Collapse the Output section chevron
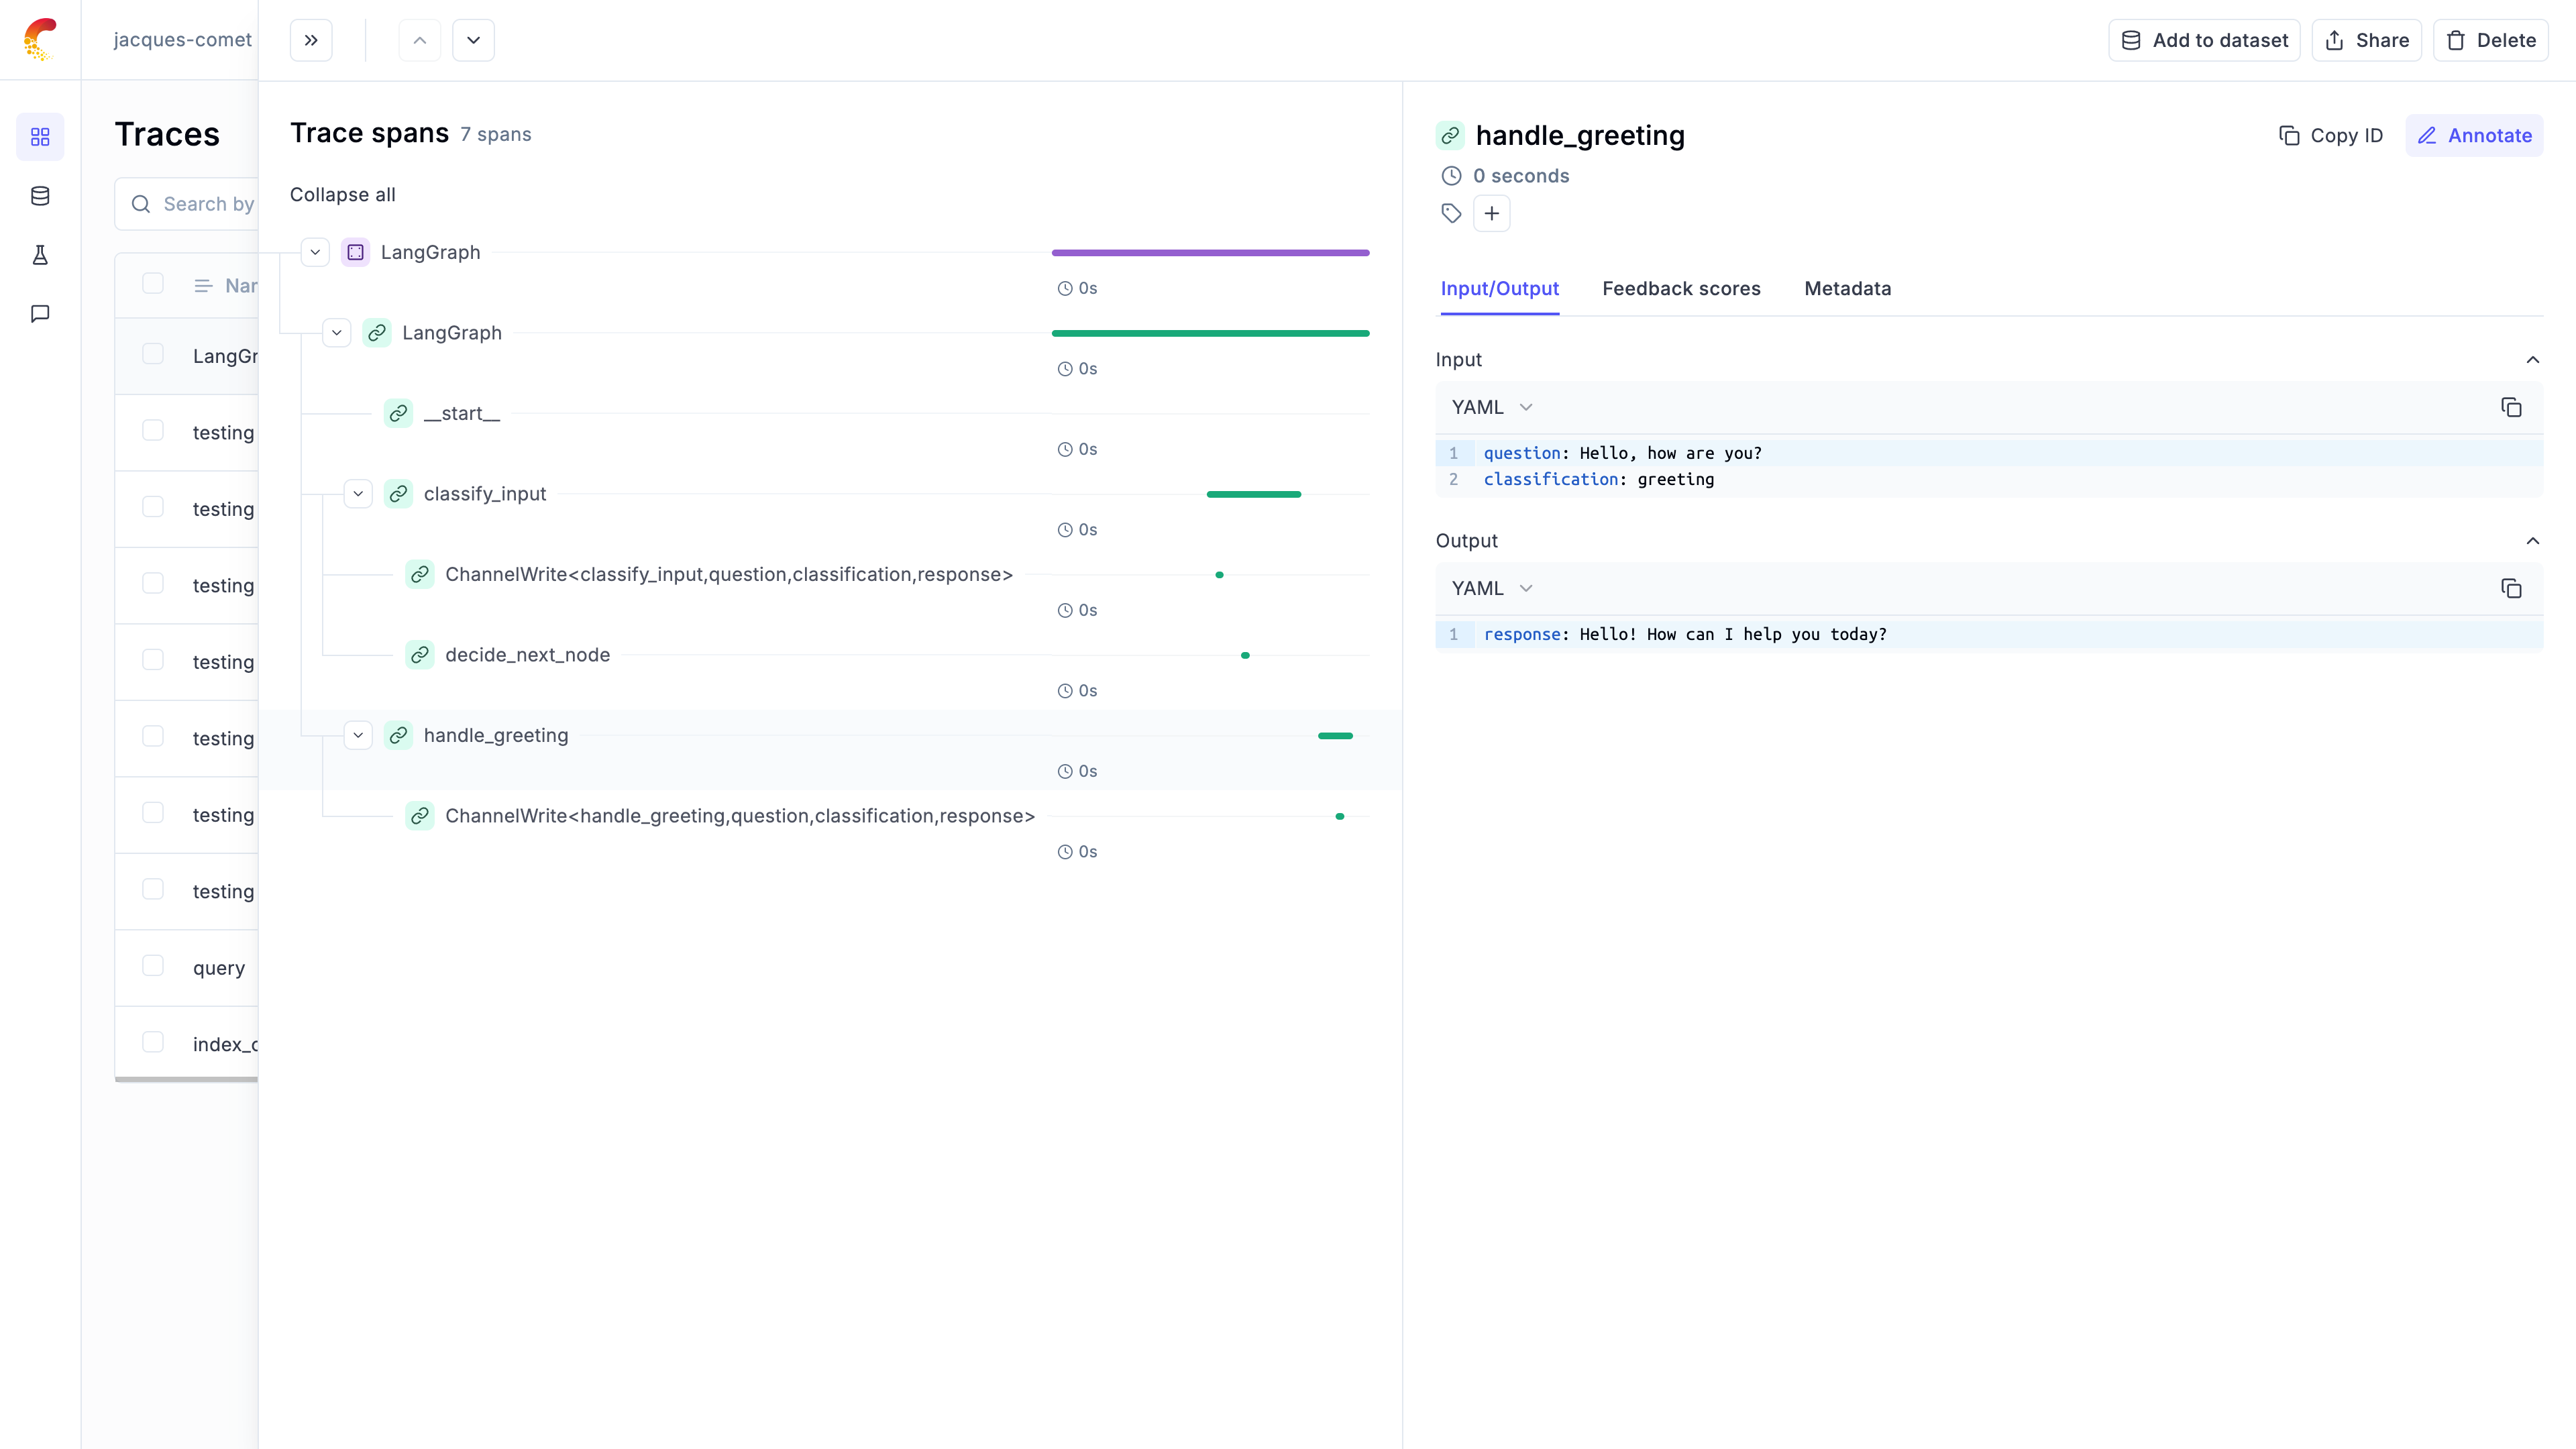The width and height of the screenshot is (2576, 1449). click(x=2532, y=541)
